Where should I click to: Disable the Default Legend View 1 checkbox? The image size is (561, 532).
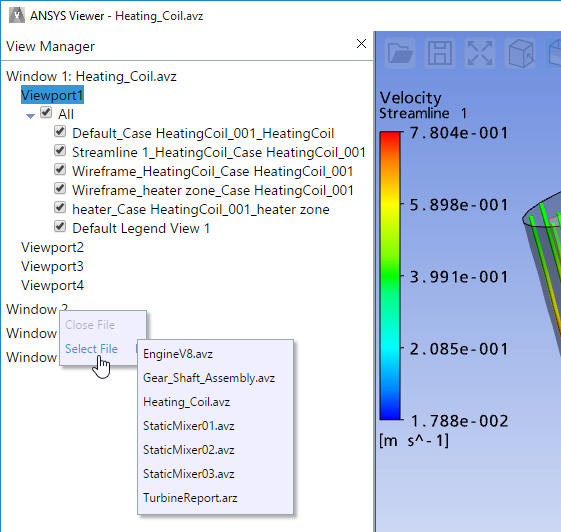pyautogui.click(x=60, y=226)
